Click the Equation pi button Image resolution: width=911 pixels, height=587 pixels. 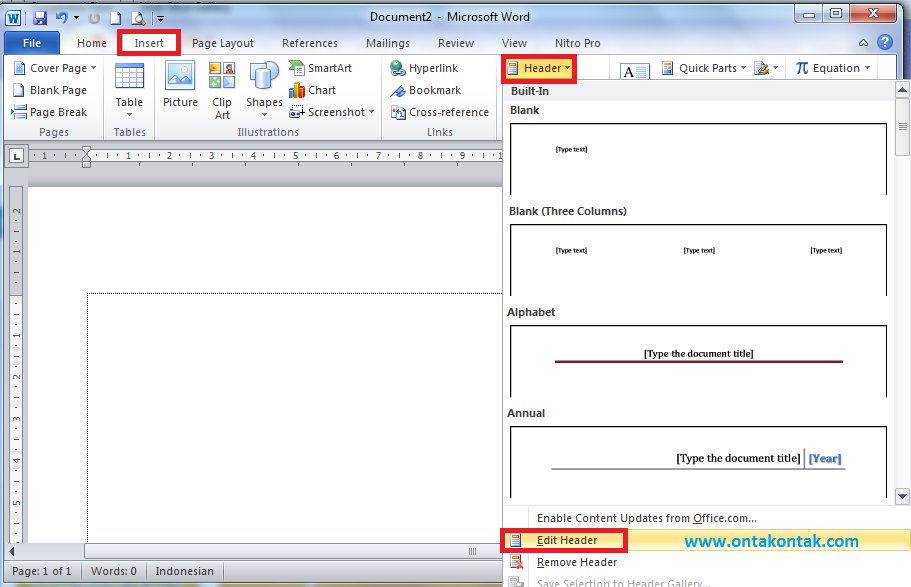[x=827, y=68]
